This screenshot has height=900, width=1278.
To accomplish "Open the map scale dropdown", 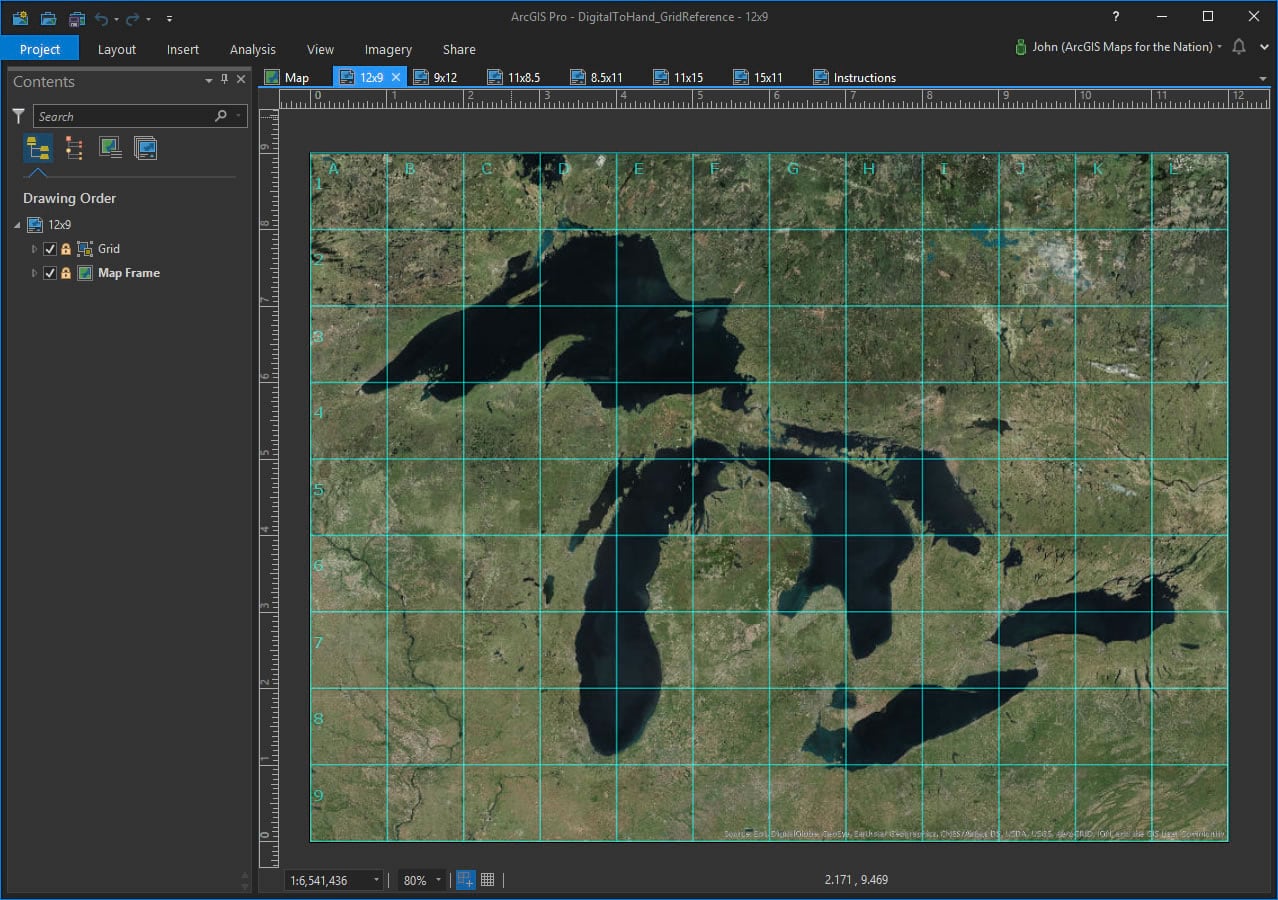I will (x=376, y=880).
